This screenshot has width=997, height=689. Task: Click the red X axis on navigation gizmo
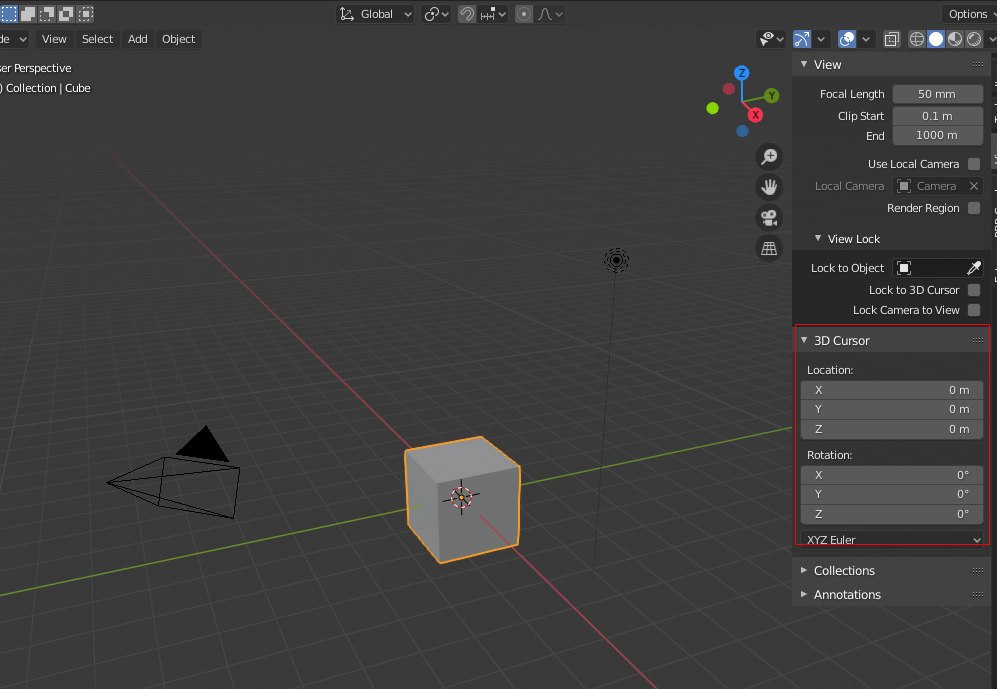coord(755,115)
